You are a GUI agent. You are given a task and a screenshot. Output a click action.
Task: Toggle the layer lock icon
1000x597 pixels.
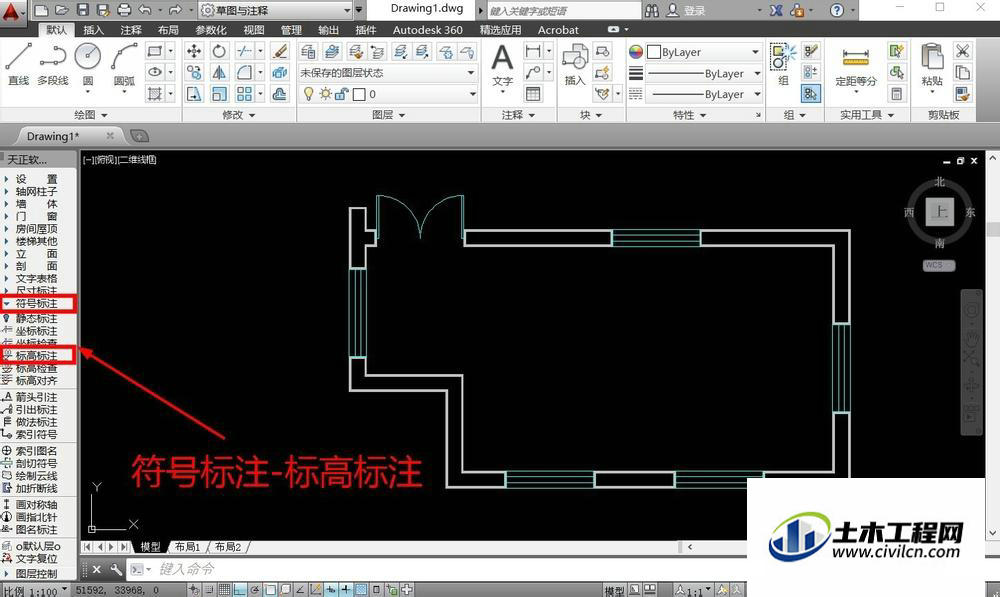pyautogui.click(x=342, y=94)
